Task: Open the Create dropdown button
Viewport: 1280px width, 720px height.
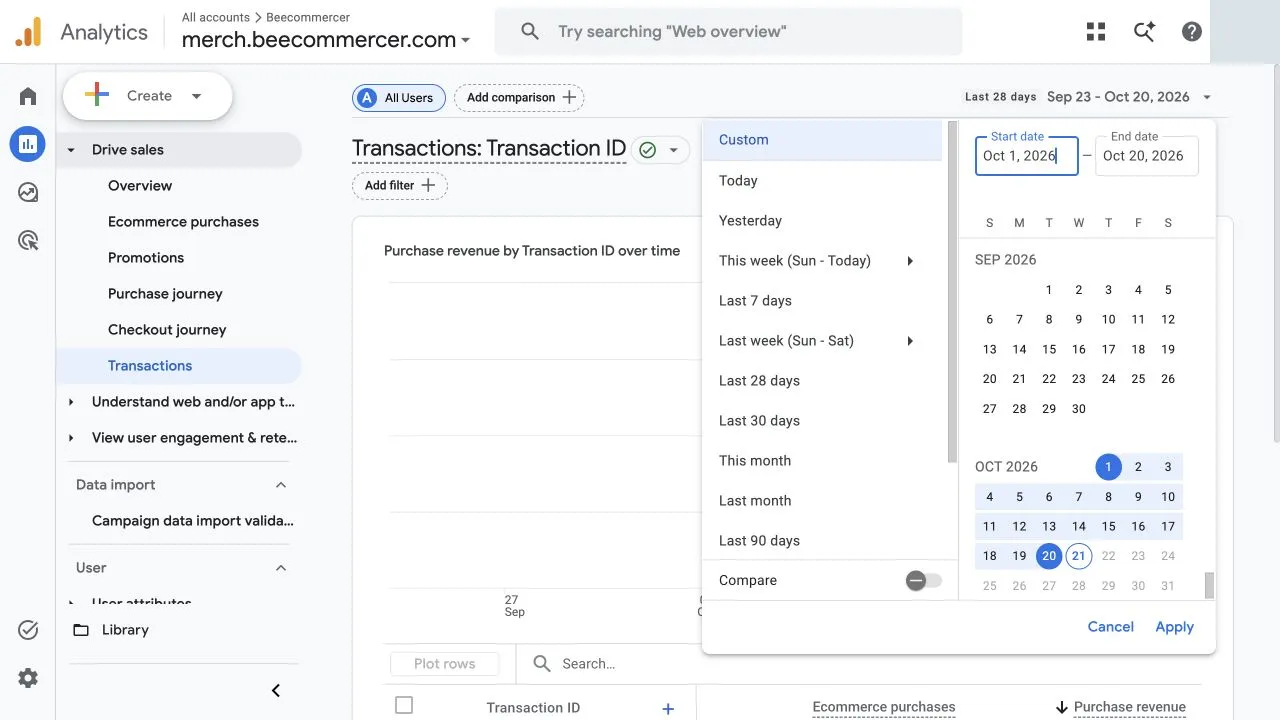Action: 148,96
